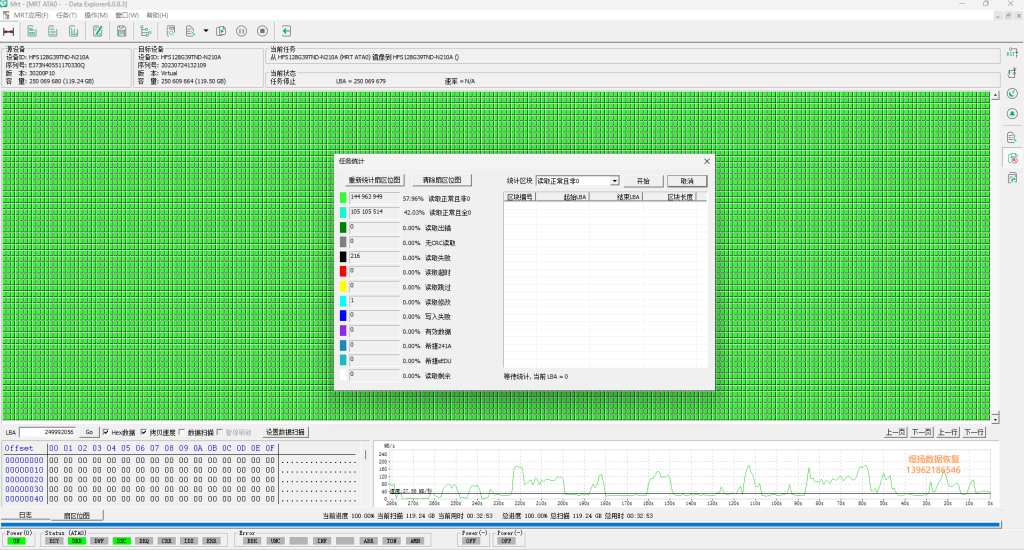Viewport: 1024px width, 550px height.
Task: Click the tree structure icon in toolbar
Action: click(x=146, y=31)
